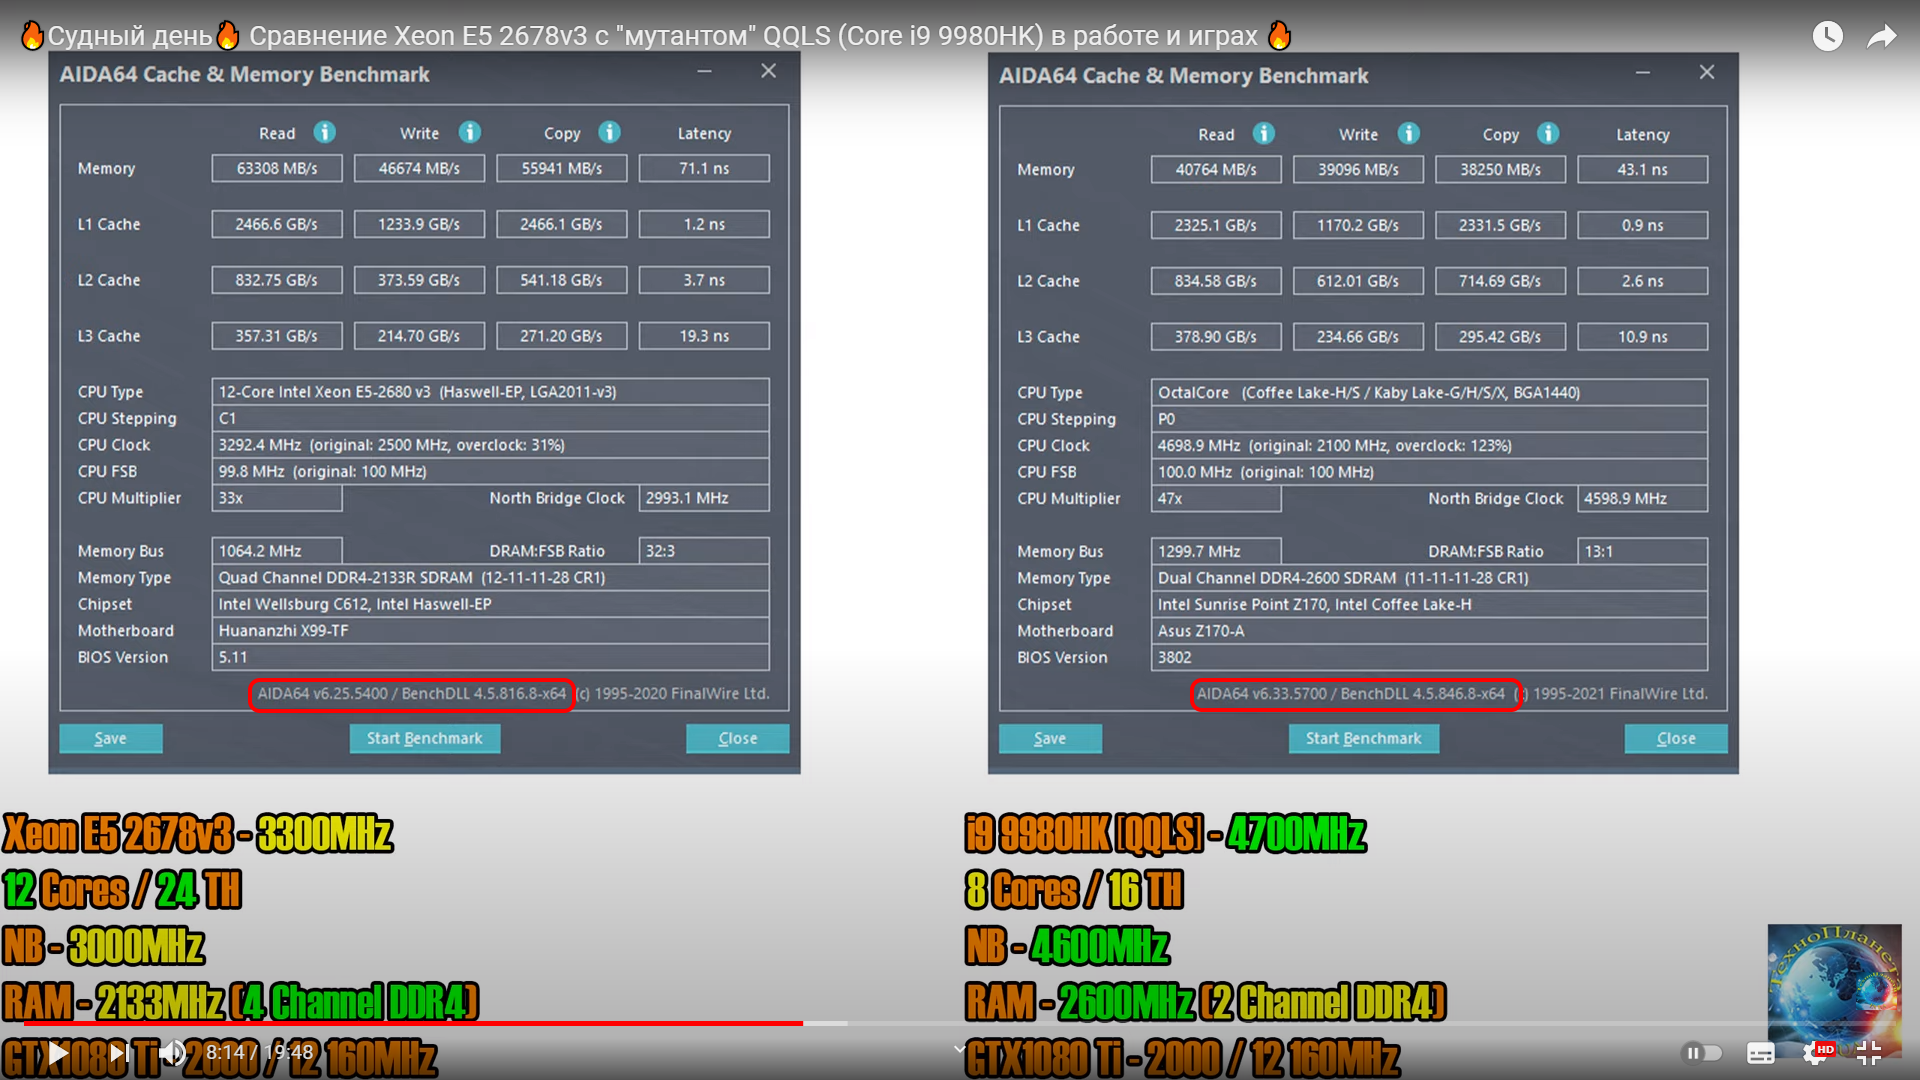The height and width of the screenshot is (1080, 1920).
Task: Click the Watch Later clock icon
Action: coord(1827,36)
